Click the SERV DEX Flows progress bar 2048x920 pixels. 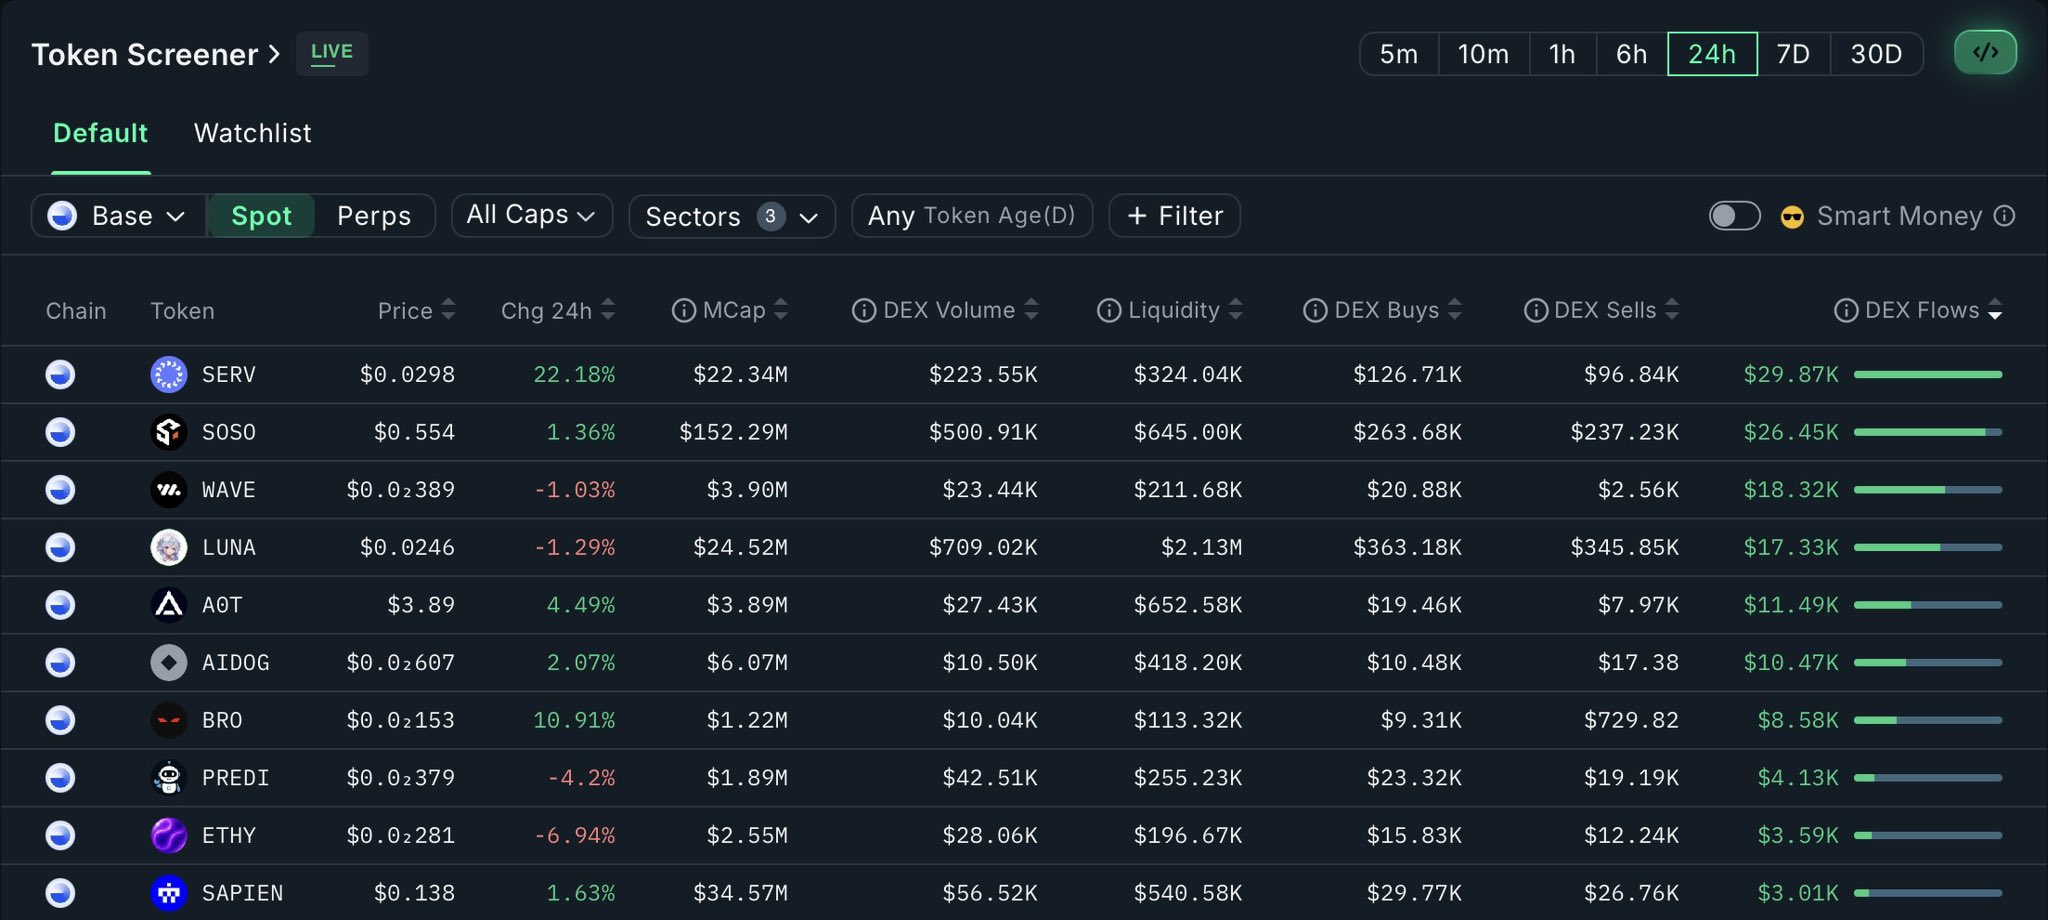pyautogui.click(x=1927, y=375)
